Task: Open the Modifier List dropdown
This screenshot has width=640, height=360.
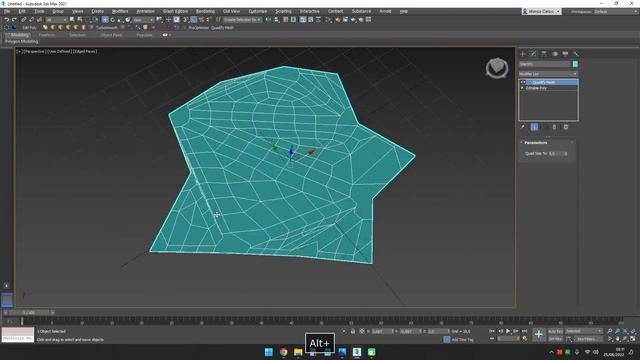Action: 549,74
